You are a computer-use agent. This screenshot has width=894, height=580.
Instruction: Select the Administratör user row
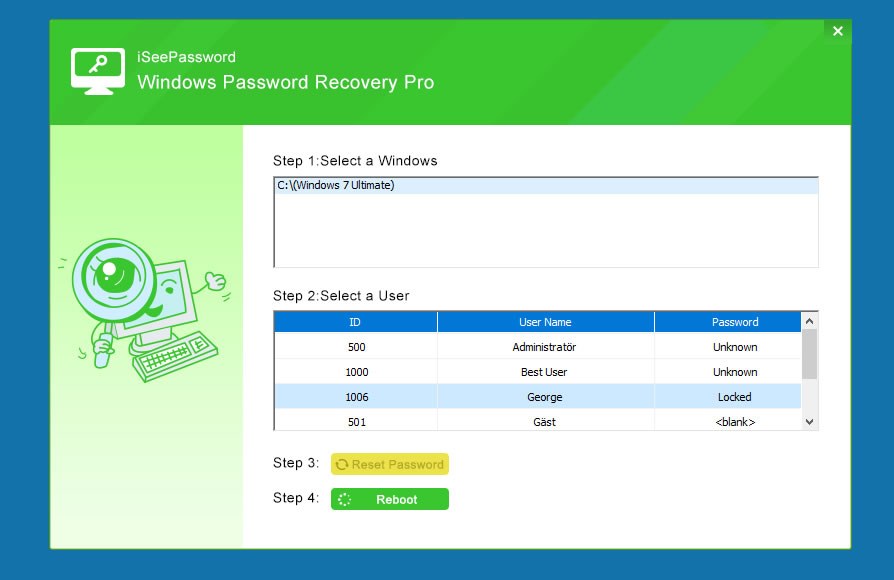pyautogui.click(x=545, y=347)
